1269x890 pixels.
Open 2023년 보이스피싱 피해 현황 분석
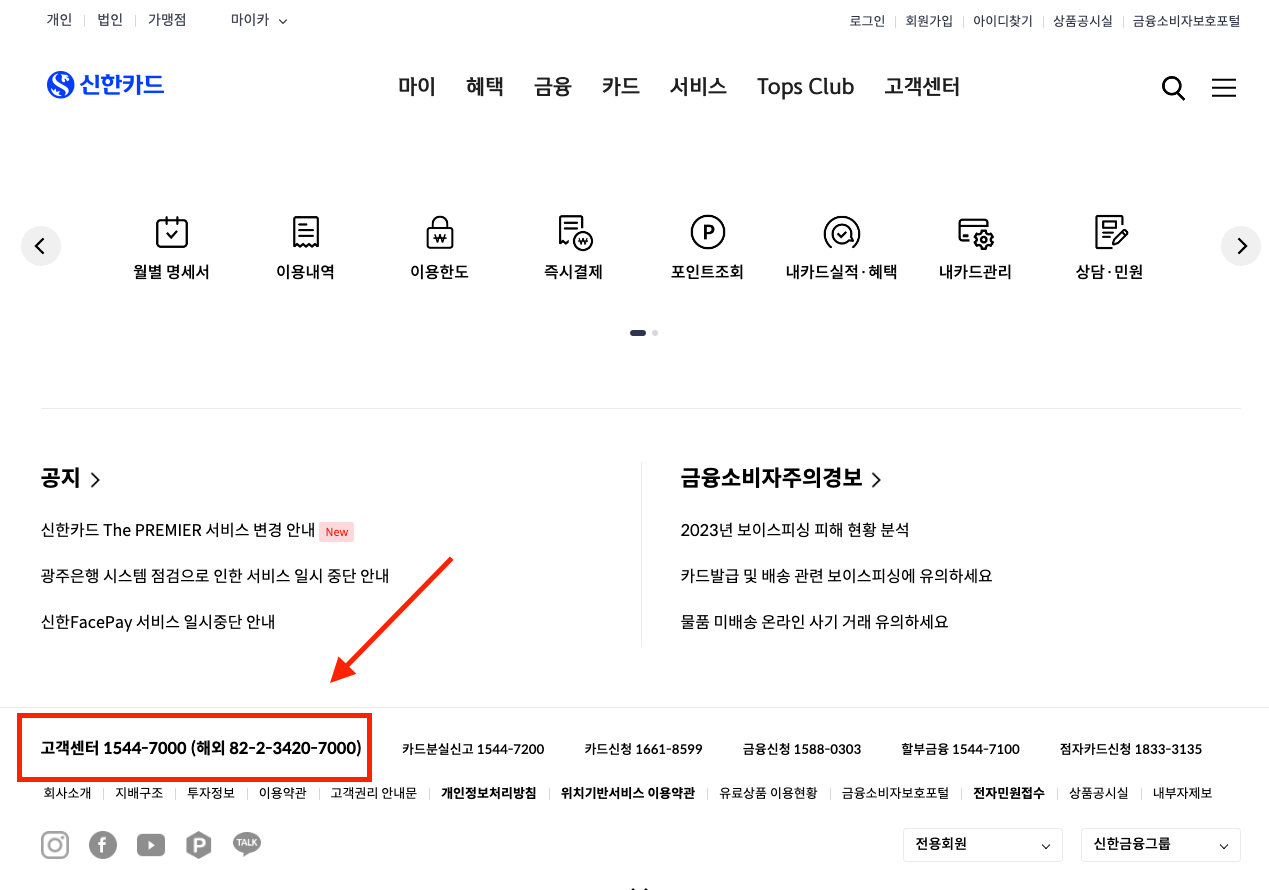[x=795, y=530]
